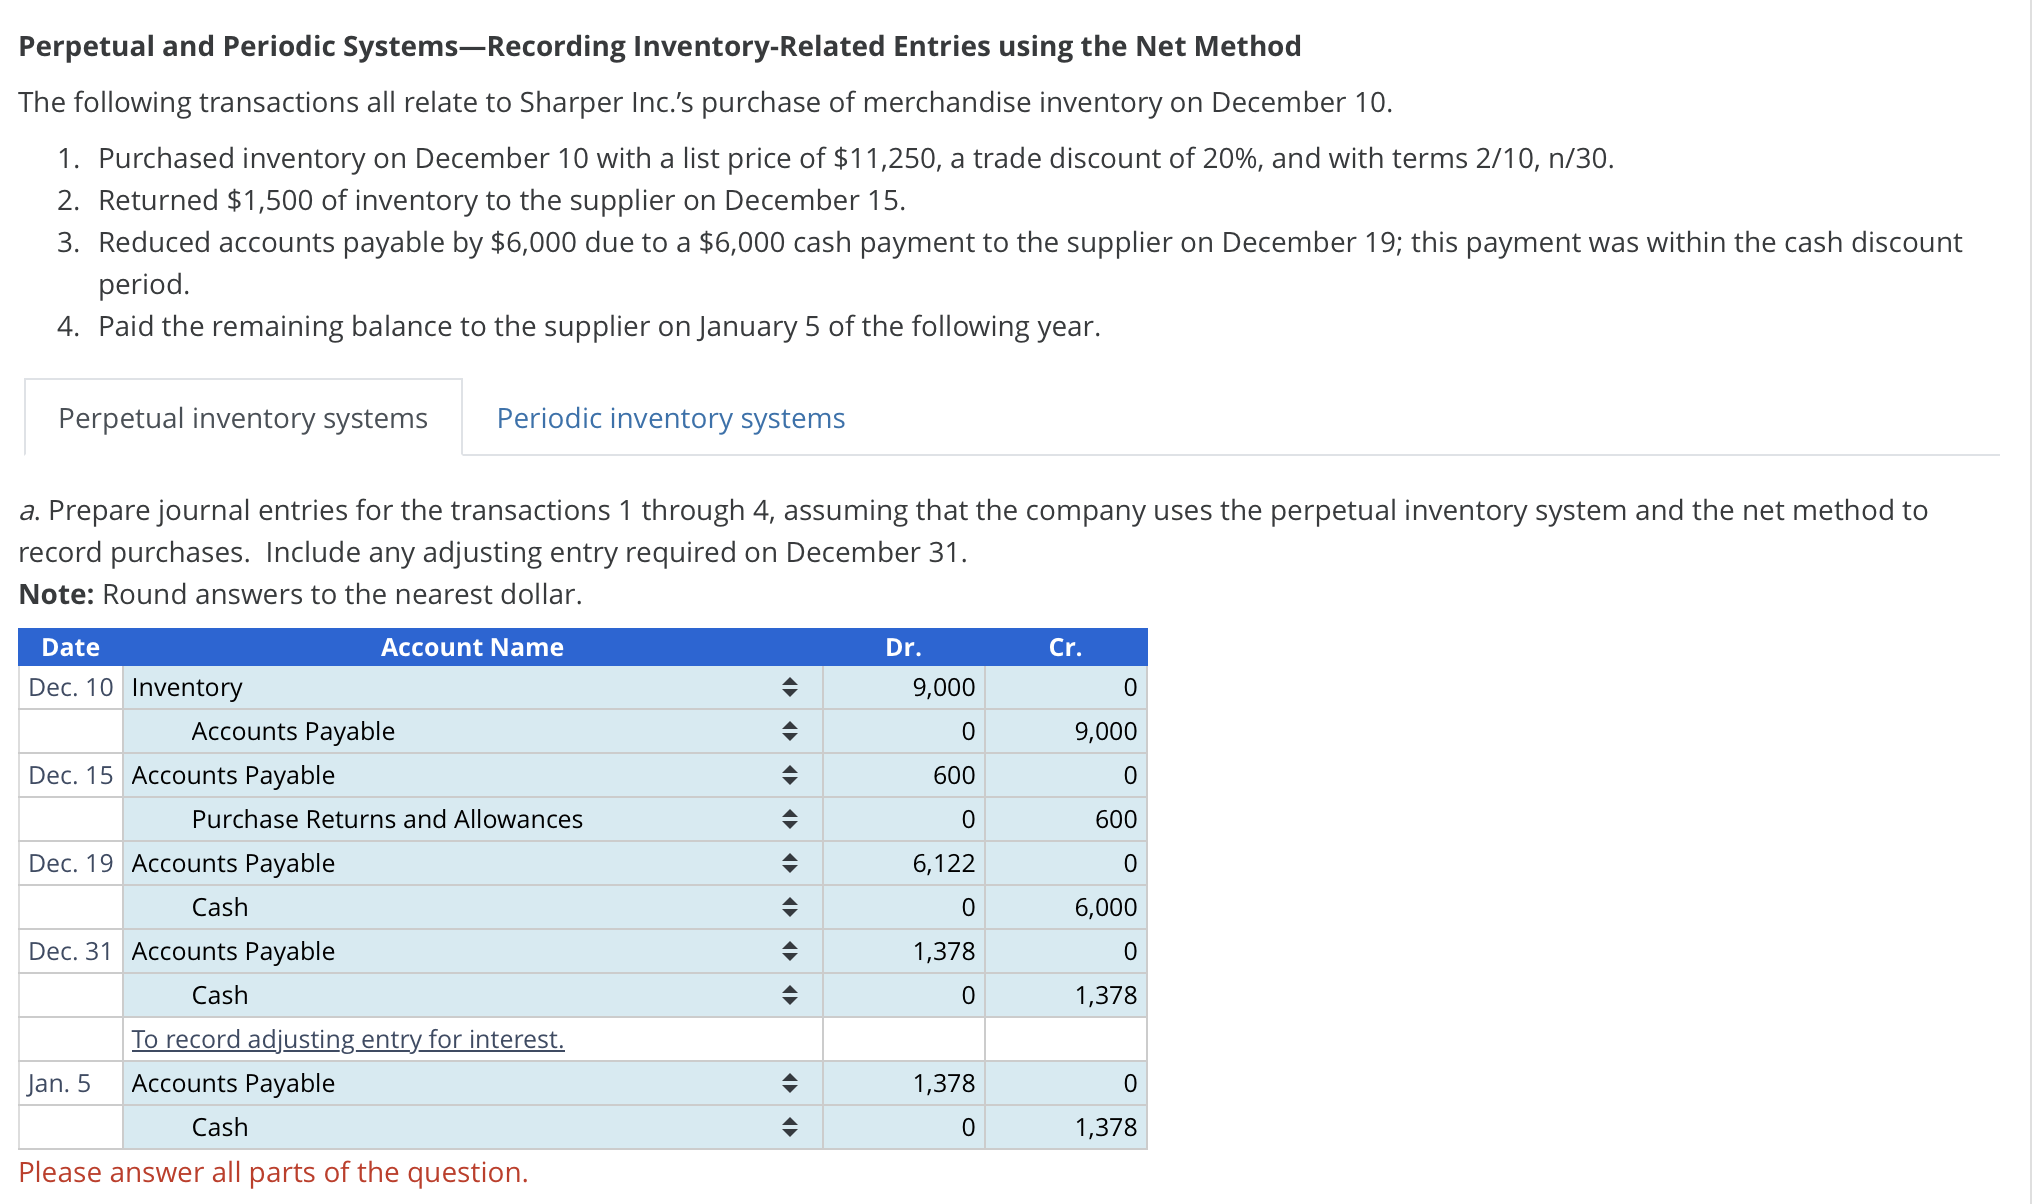
Task: Select the Cr. field showing 600 for Purchase Returns
Action: pos(1064,819)
